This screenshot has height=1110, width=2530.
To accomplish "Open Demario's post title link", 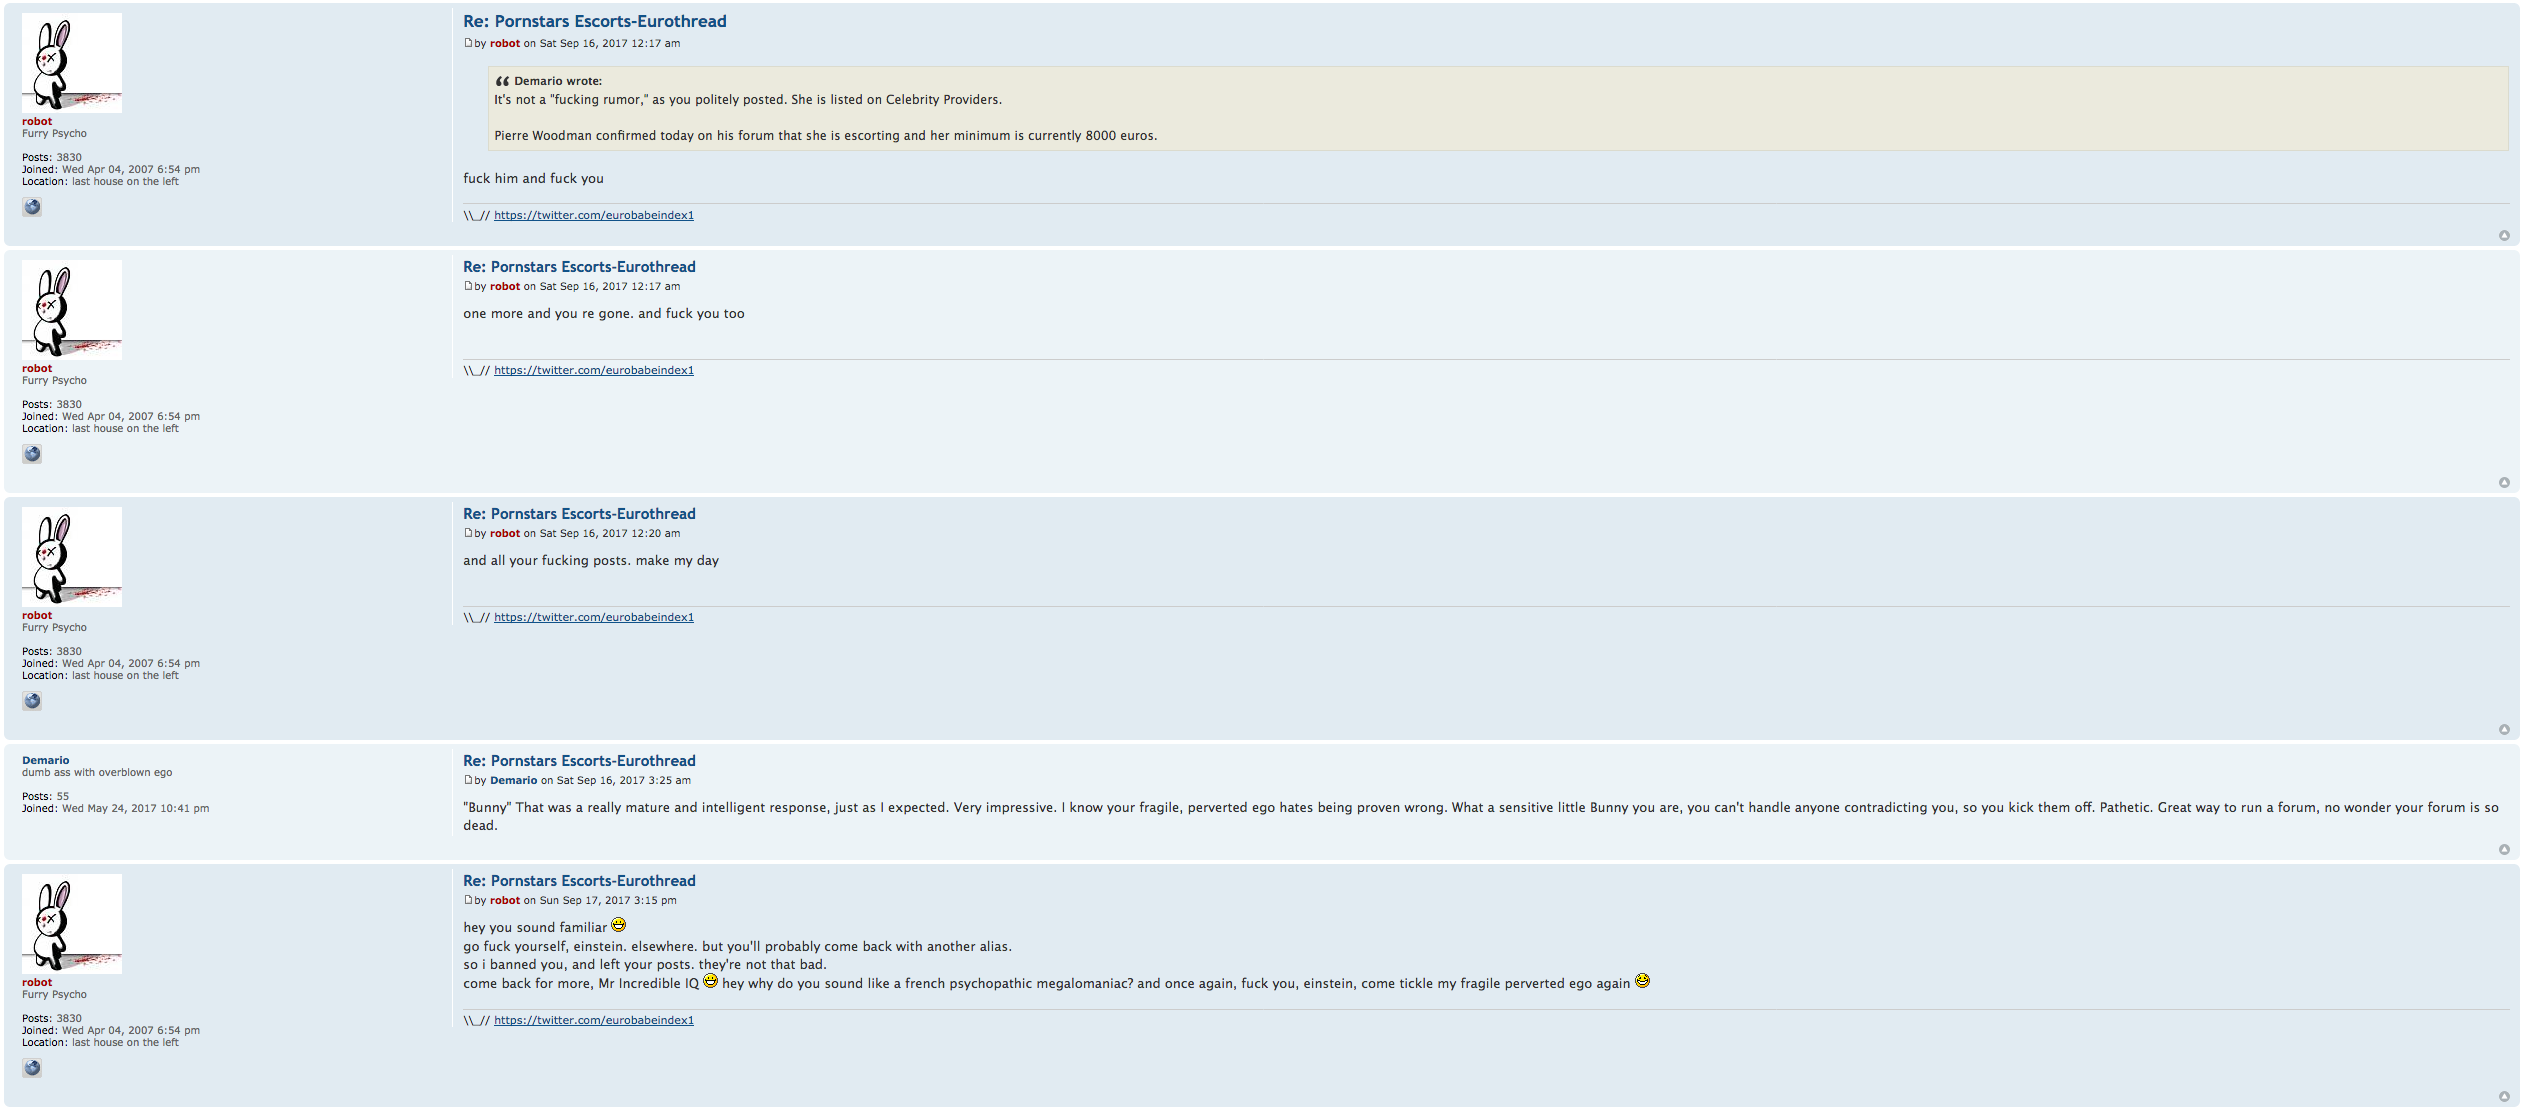I will tap(579, 761).
